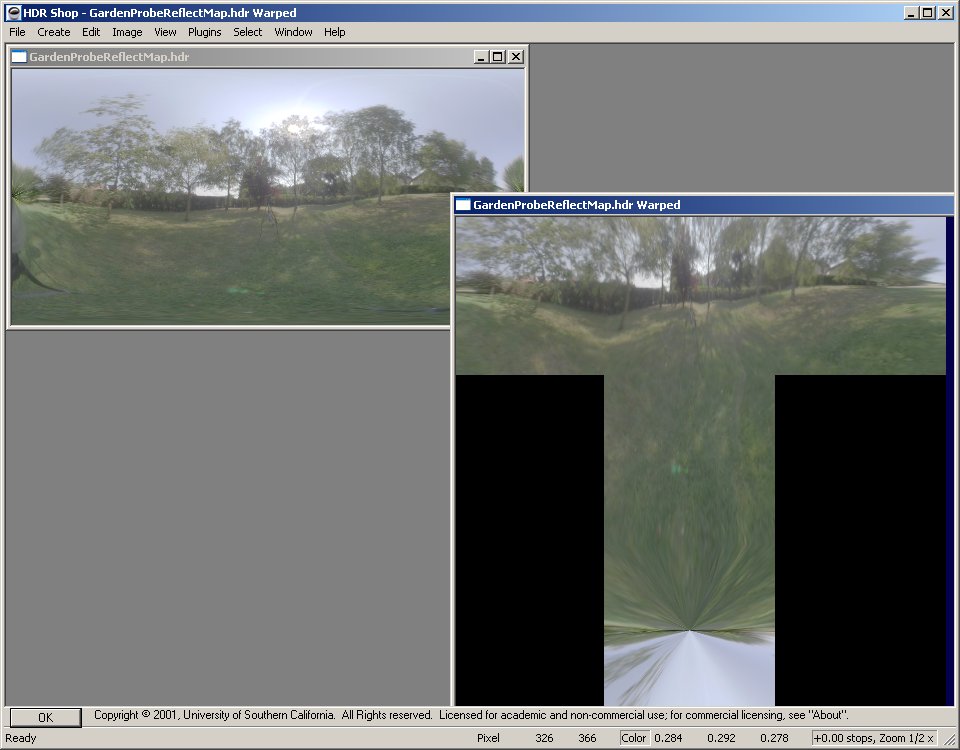960x750 pixels.
Task: Maximize the GardenProbeReflectMap.hdr child window
Action: pos(497,57)
